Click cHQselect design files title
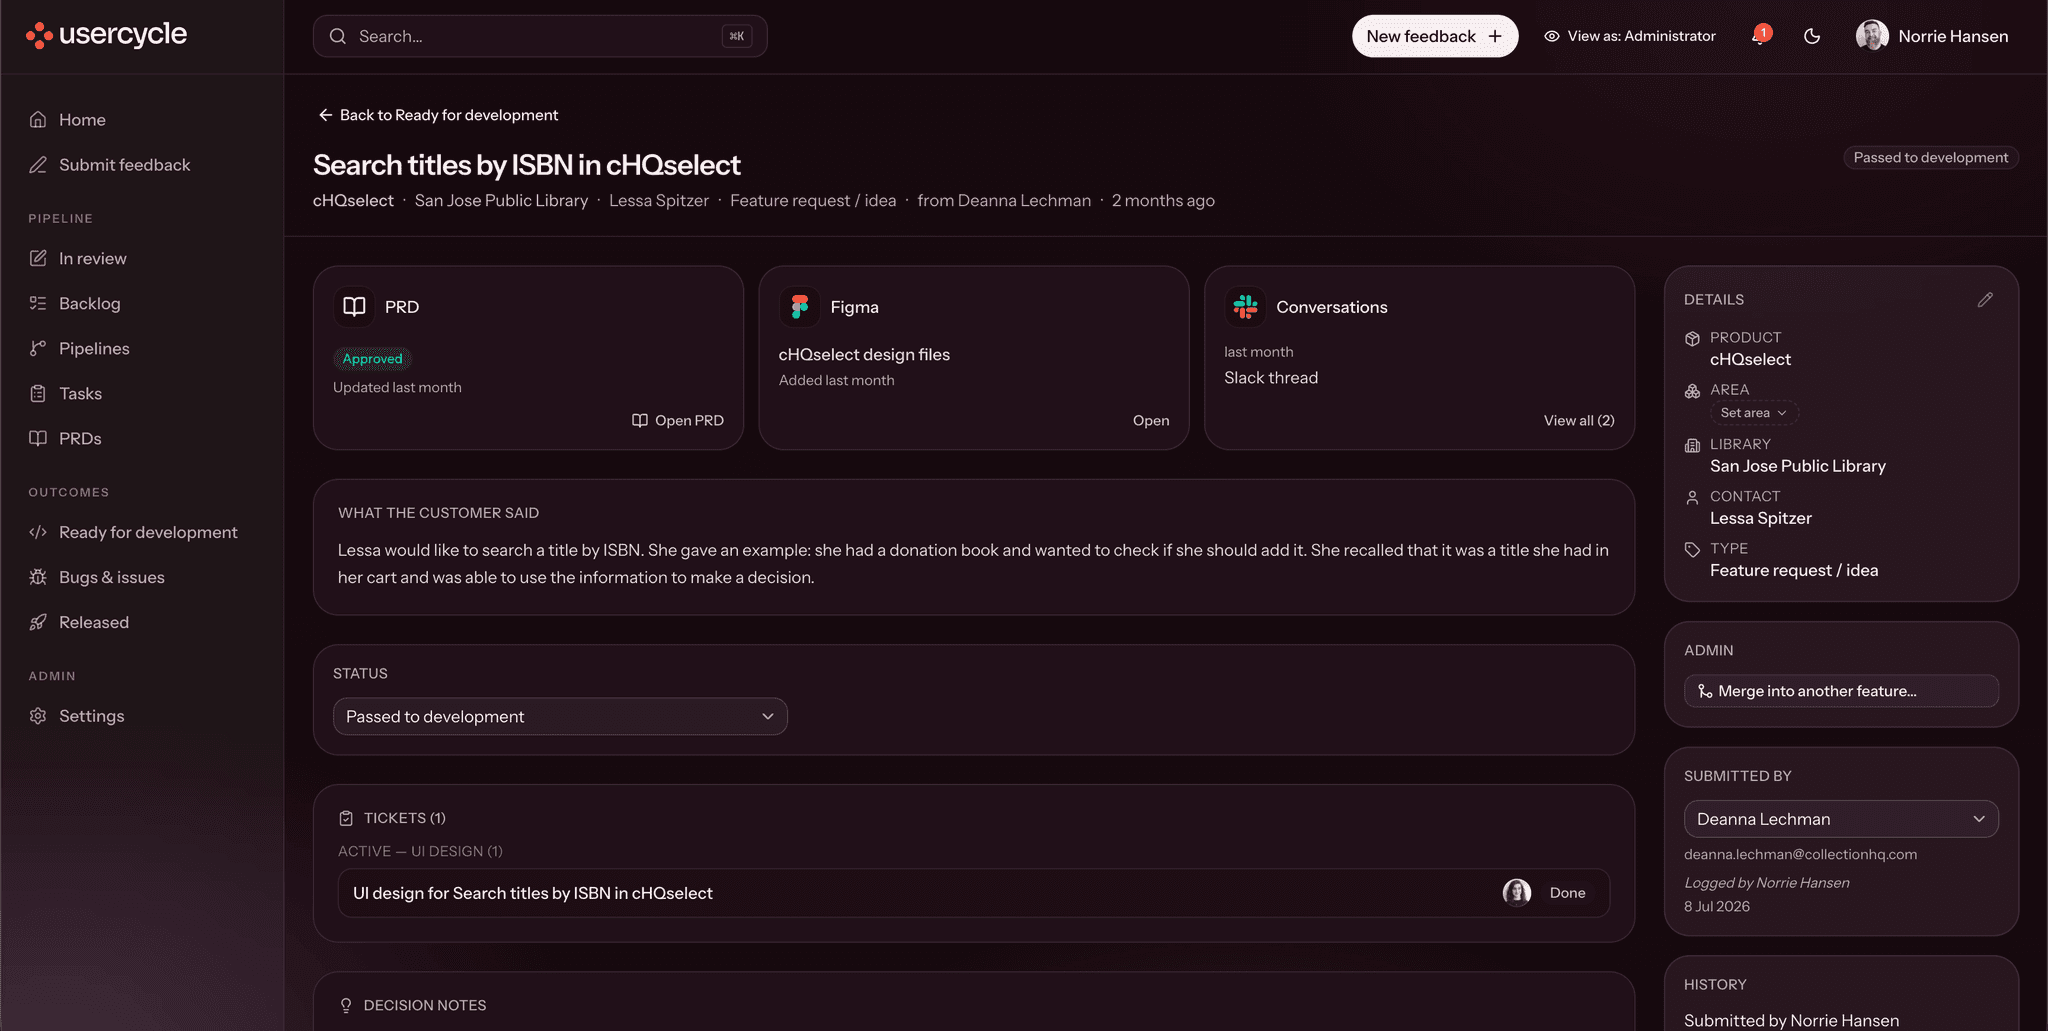Image resolution: width=2048 pixels, height=1031 pixels. point(864,355)
